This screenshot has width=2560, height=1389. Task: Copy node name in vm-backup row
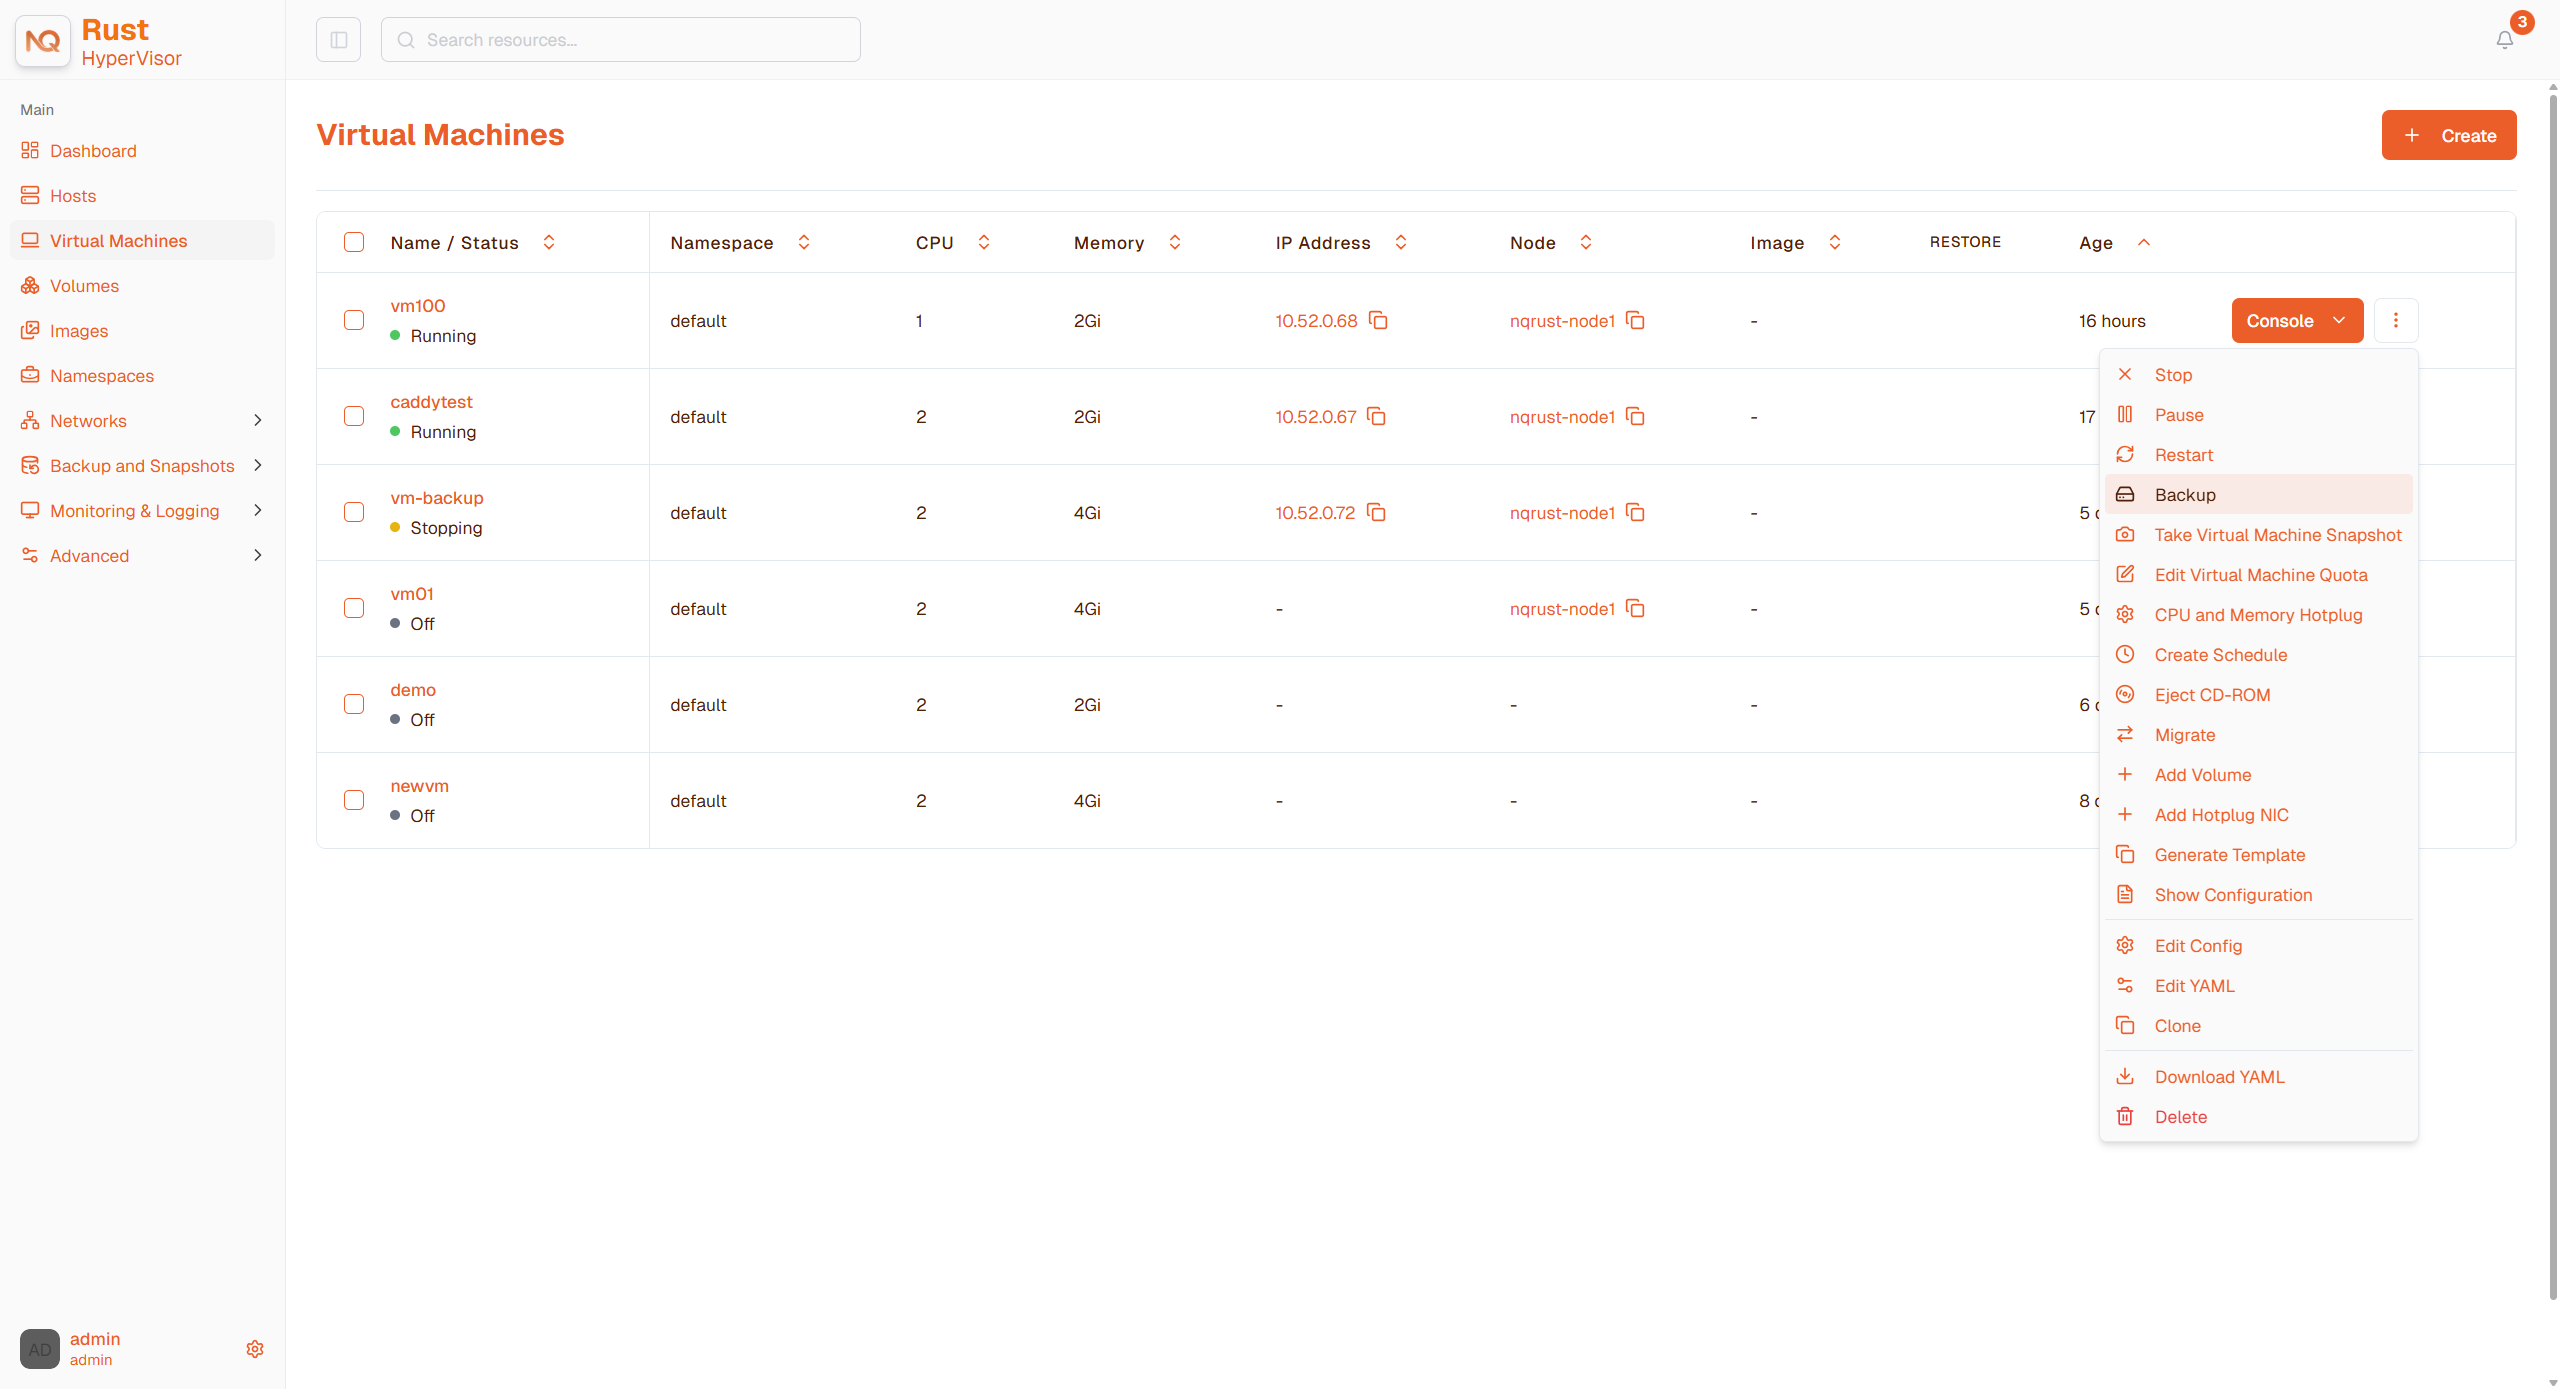pos(1635,513)
